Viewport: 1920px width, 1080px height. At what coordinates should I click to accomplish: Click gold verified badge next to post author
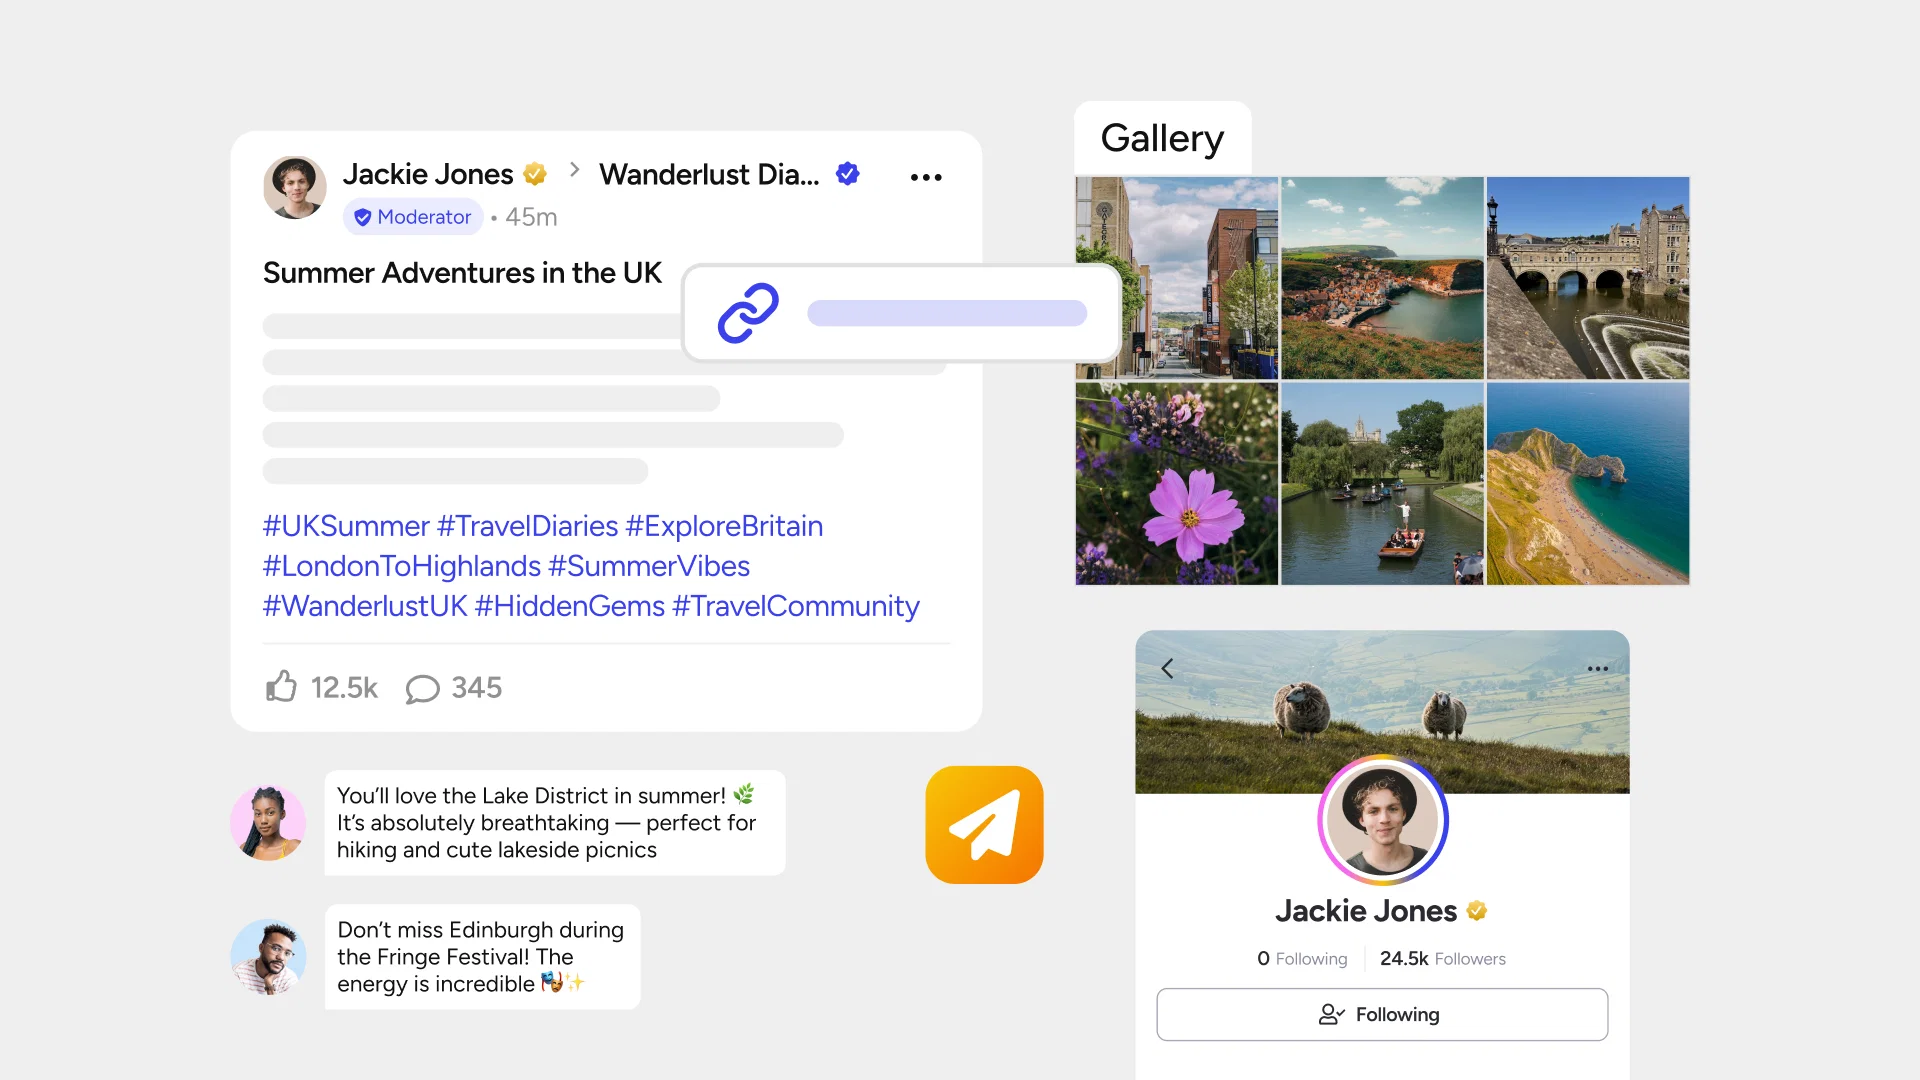535,174
